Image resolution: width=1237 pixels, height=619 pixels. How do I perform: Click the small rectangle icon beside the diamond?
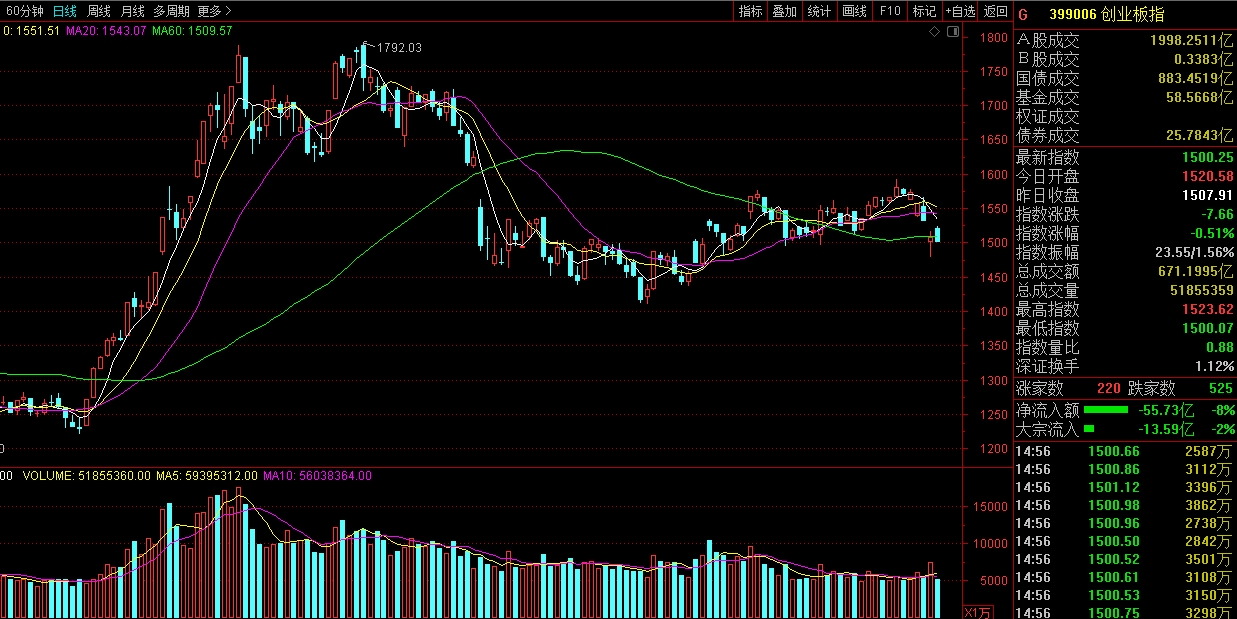click(952, 32)
